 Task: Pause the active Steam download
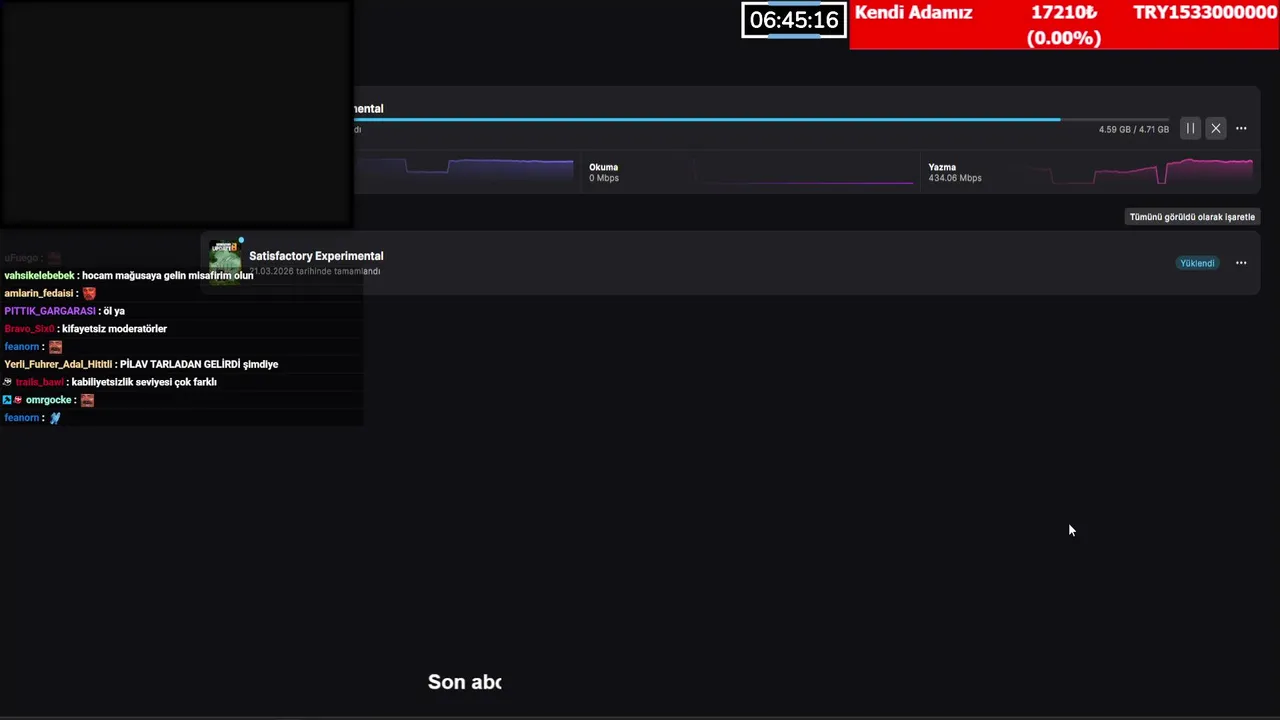click(1190, 128)
